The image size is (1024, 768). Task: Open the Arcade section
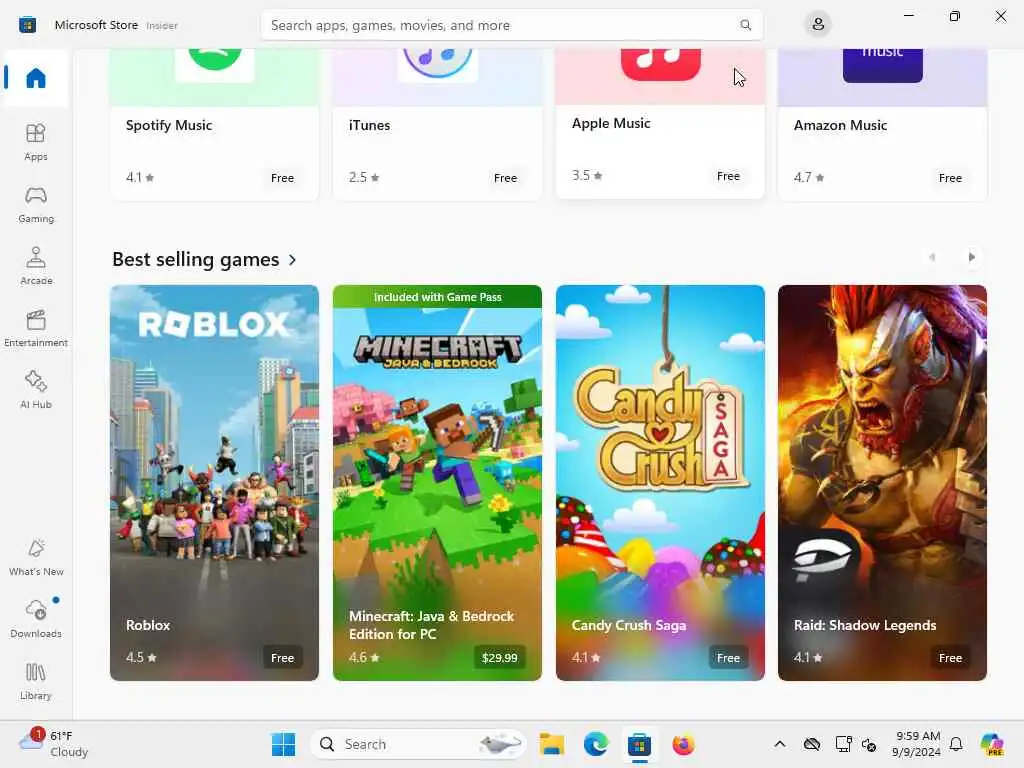[35, 266]
